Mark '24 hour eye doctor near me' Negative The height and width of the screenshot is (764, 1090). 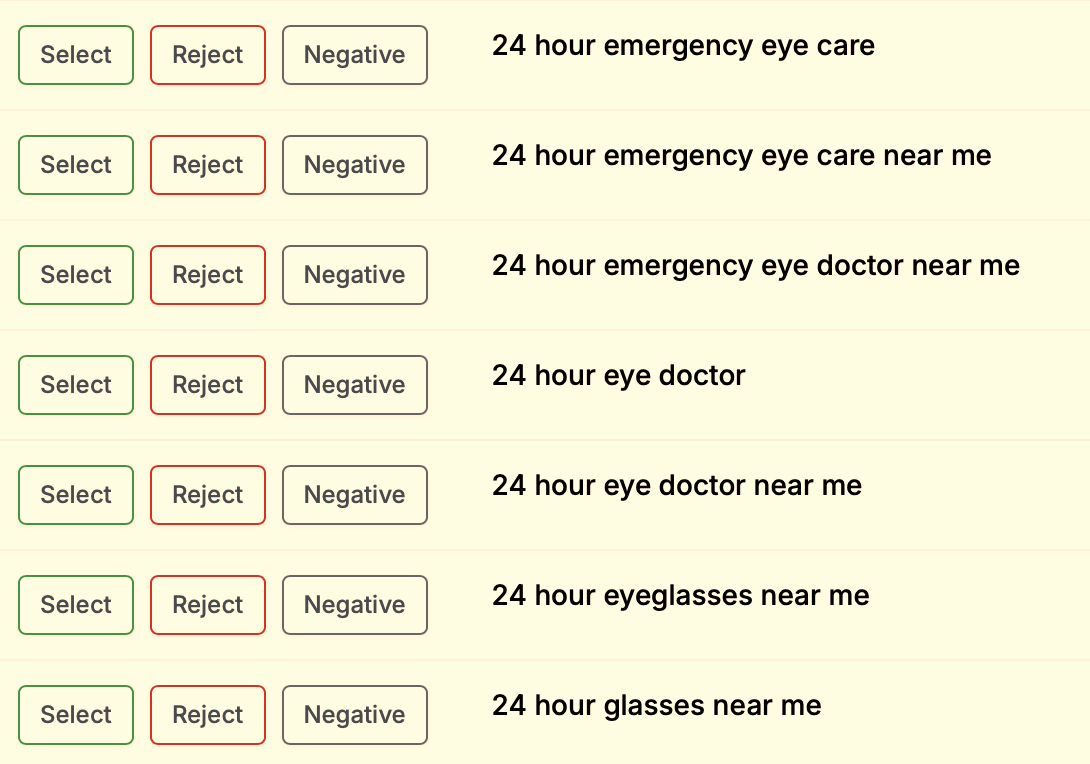pyautogui.click(x=355, y=495)
